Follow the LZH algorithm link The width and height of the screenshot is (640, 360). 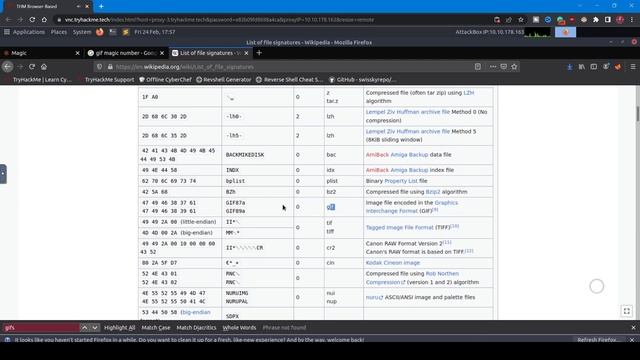click(x=469, y=93)
